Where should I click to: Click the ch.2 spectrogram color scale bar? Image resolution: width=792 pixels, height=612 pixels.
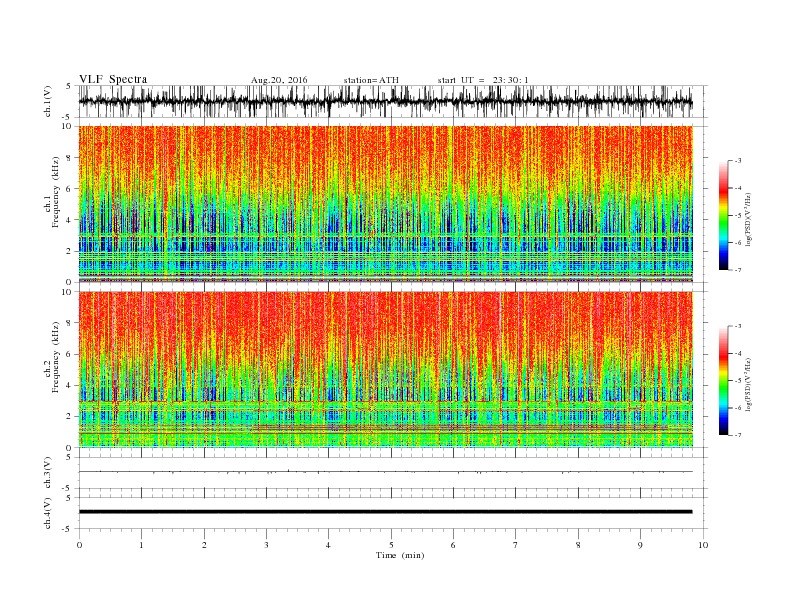723,381
